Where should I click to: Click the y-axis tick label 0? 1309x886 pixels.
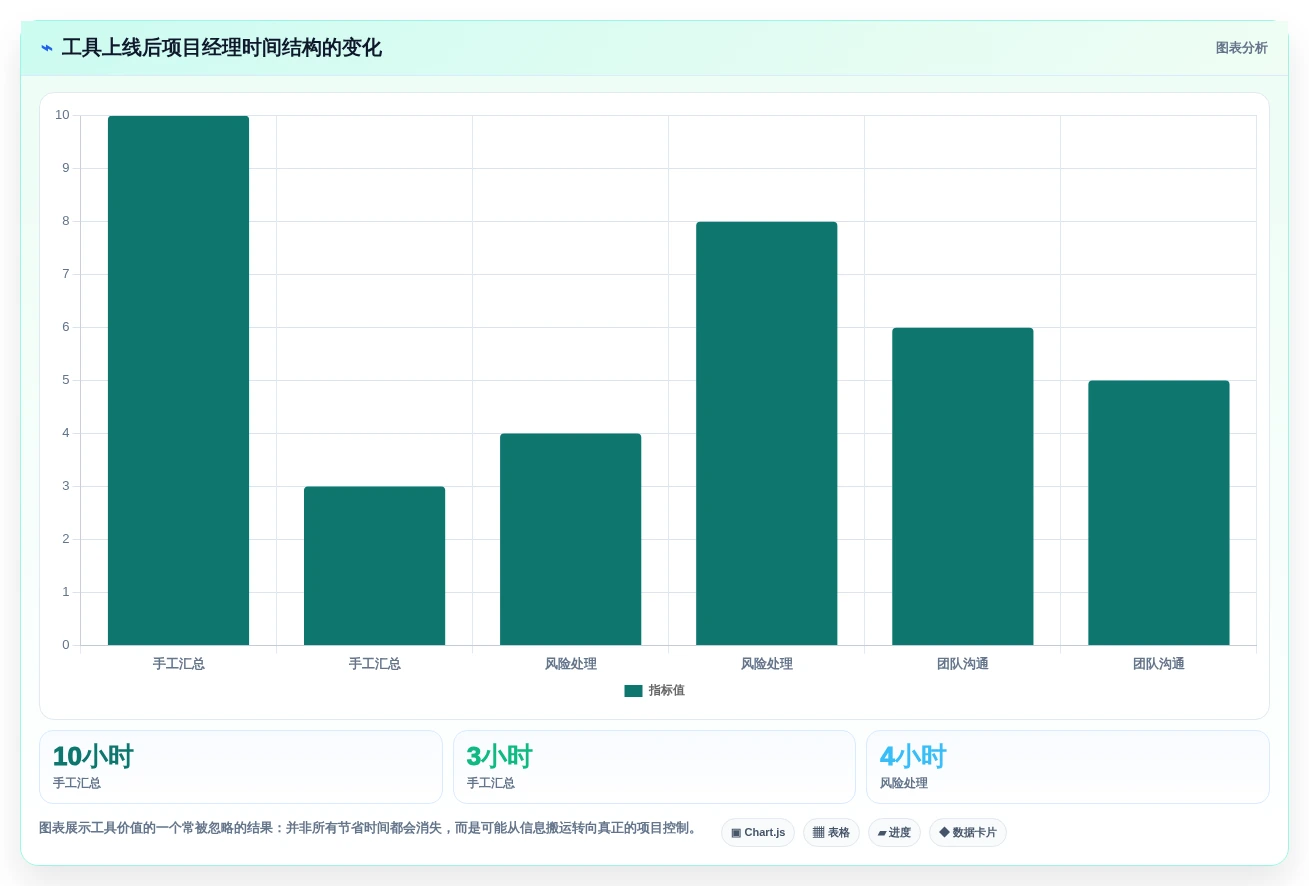[x=66, y=645]
